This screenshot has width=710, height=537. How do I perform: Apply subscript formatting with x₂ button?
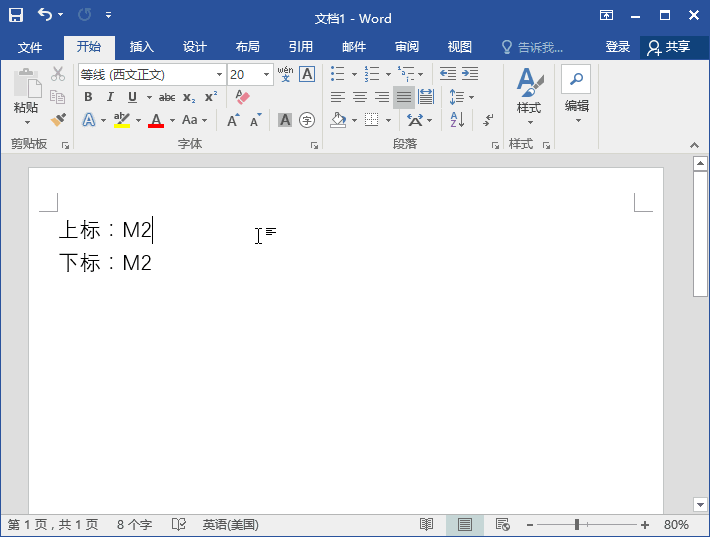(x=189, y=97)
